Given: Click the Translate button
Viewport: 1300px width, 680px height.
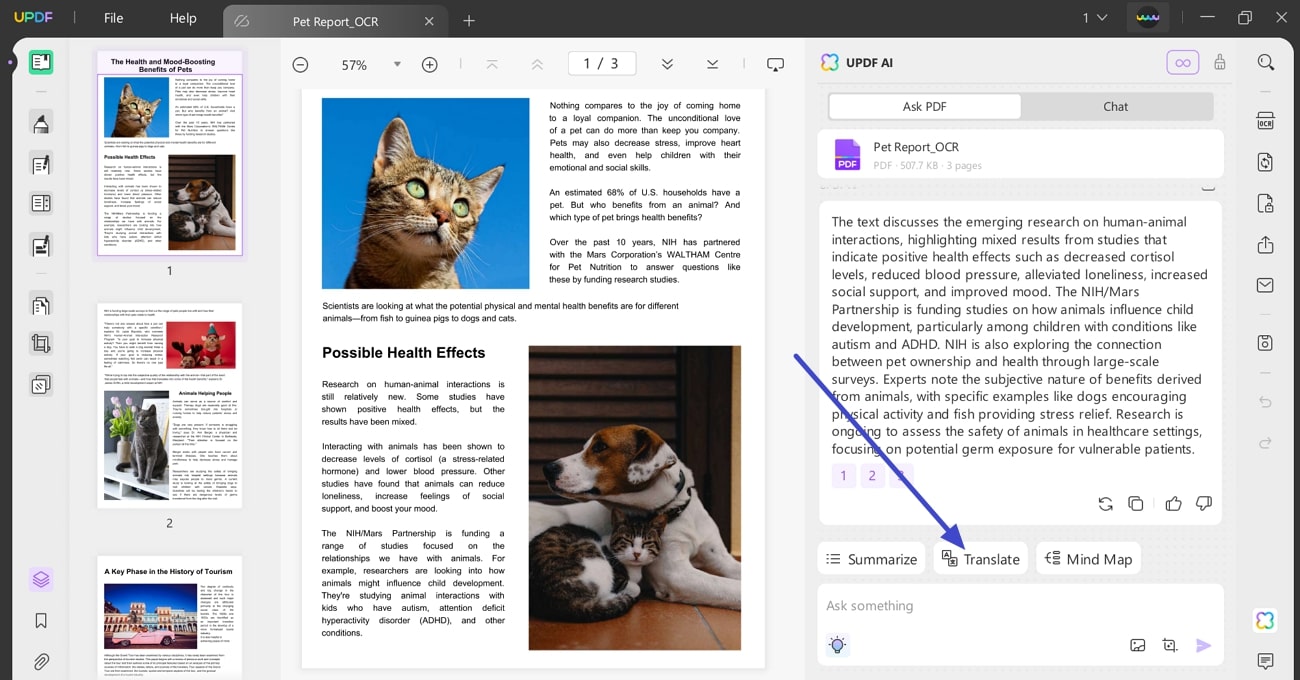Looking at the screenshot, I should tap(981, 558).
